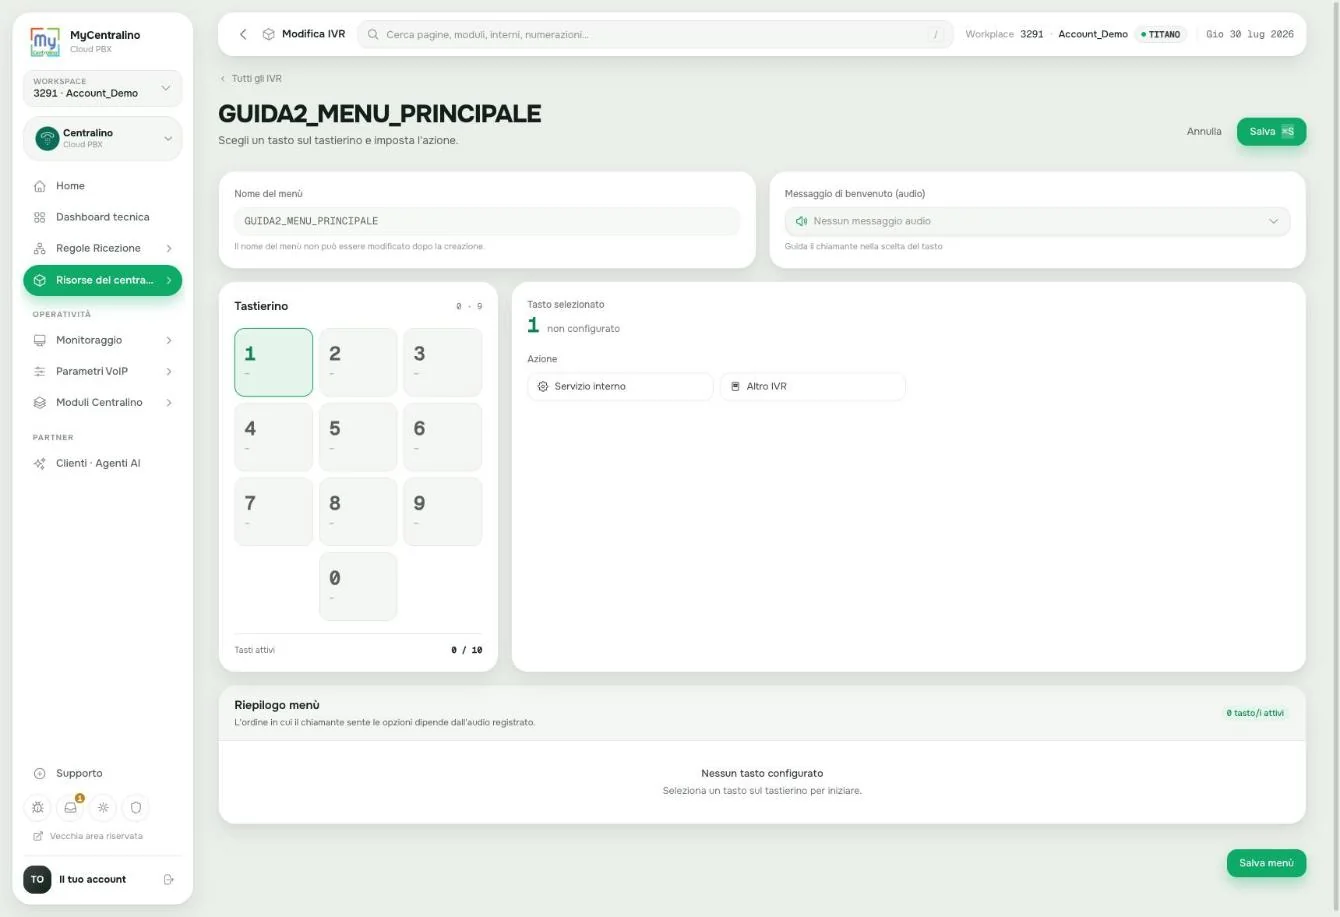The width and height of the screenshot is (1340, 917).
Task: Select keypad key 4
Action: click(x=273, y=437)
